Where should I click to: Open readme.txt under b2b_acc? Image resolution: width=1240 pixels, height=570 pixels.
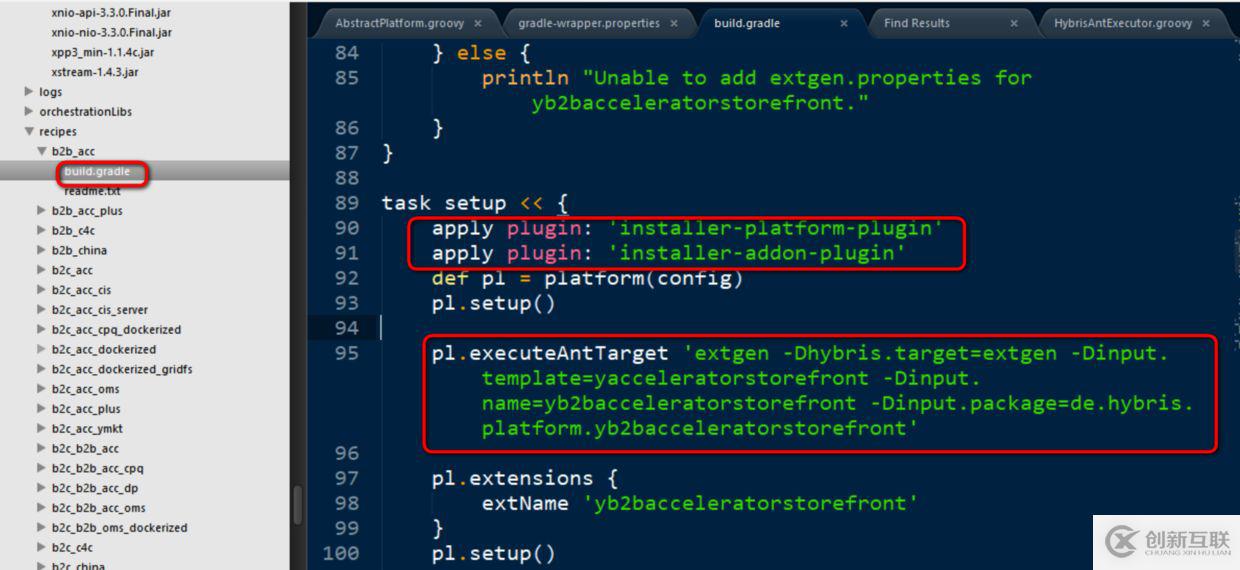pos(92,191)
